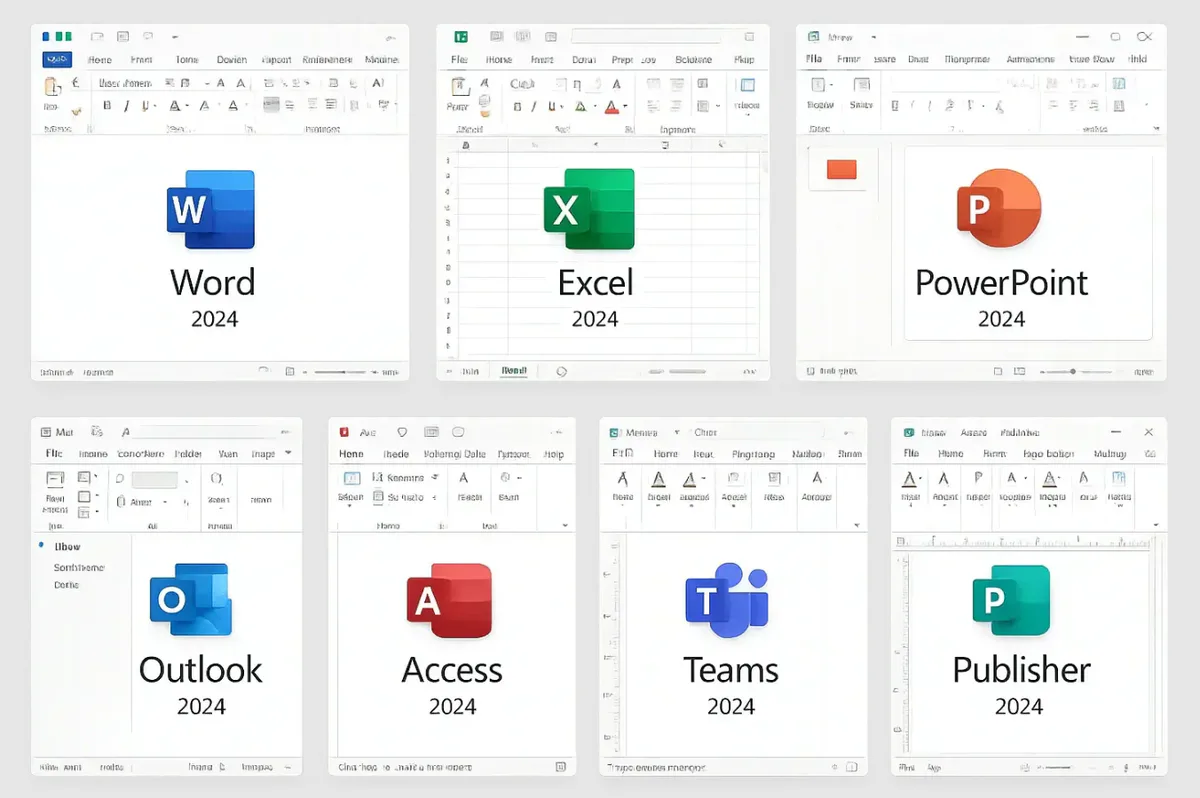
Task: Click the Save icon in Excel's Quick Access Toolbar
Action: click(498, 34)
